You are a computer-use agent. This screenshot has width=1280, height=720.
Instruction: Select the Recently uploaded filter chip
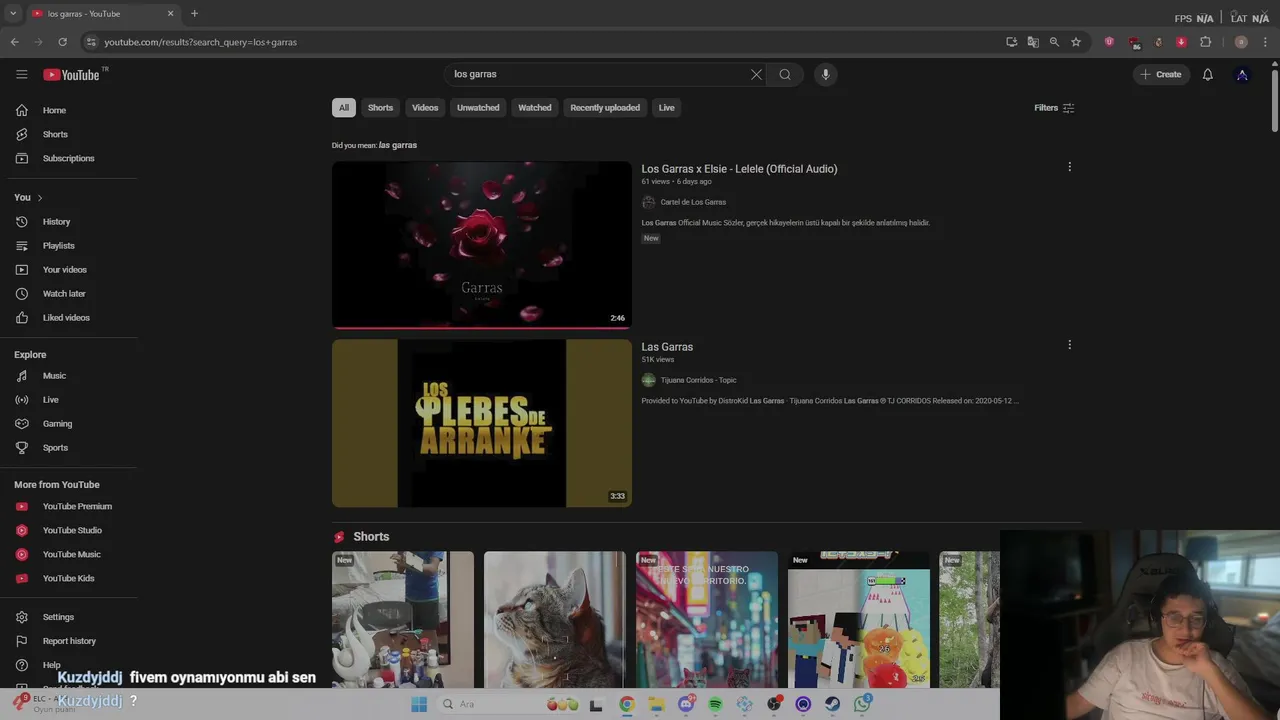tap(605, 108)
